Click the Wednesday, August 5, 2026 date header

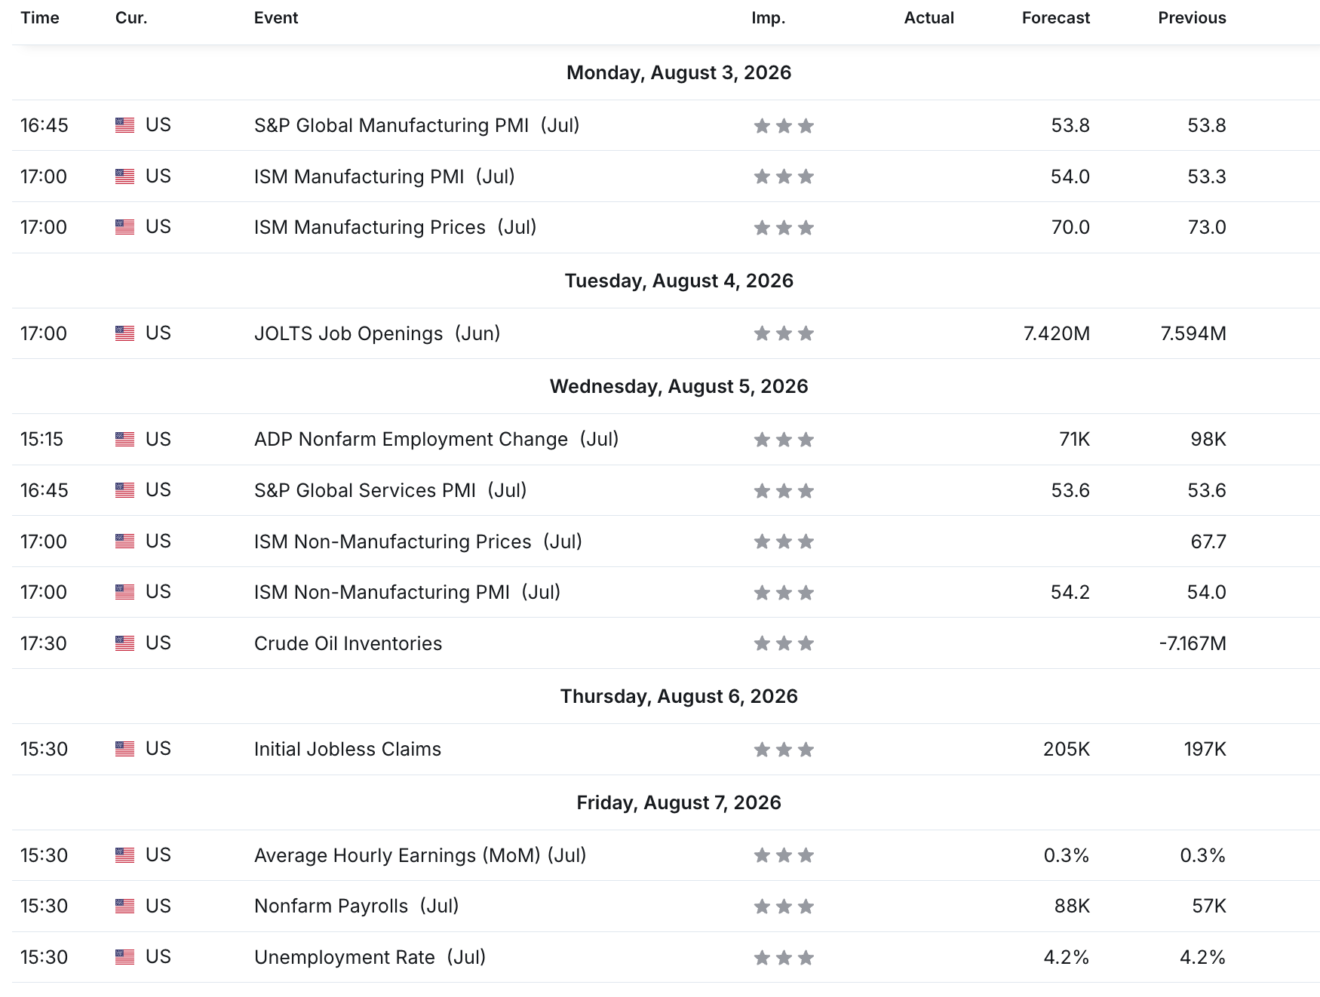(x=679, y=386)
